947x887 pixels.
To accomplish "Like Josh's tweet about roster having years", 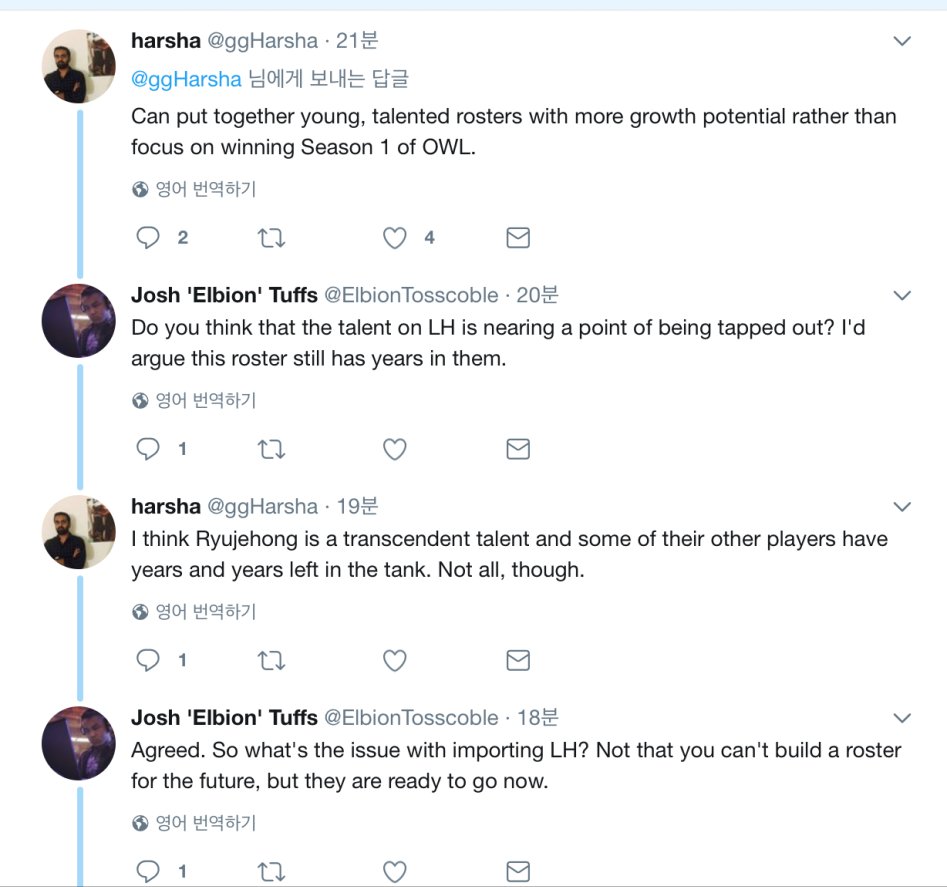I will pos(395,450).
